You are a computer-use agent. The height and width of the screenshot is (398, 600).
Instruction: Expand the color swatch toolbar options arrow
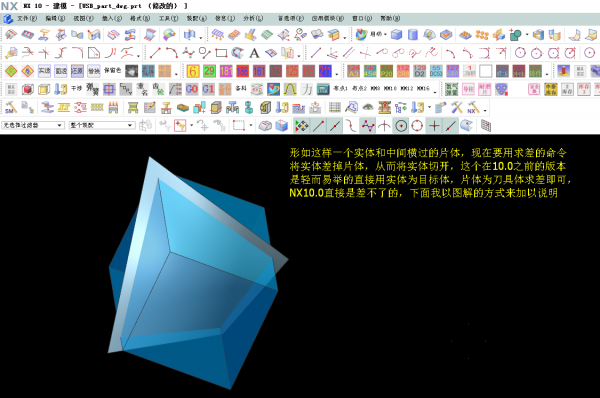(x=337, y=73)
